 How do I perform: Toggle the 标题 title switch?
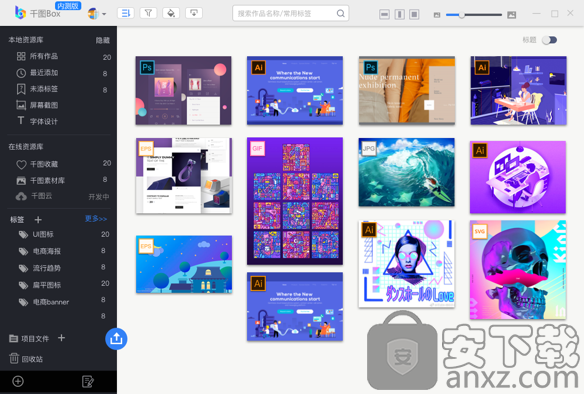[549, 40]
